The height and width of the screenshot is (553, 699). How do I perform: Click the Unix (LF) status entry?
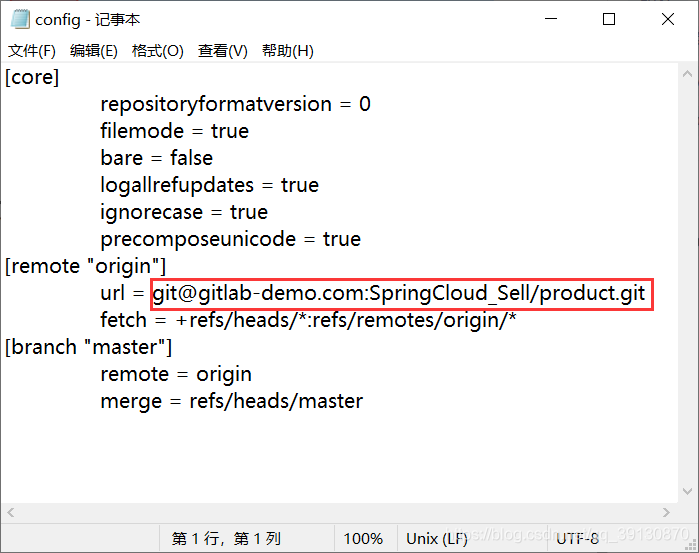[437, 539]
